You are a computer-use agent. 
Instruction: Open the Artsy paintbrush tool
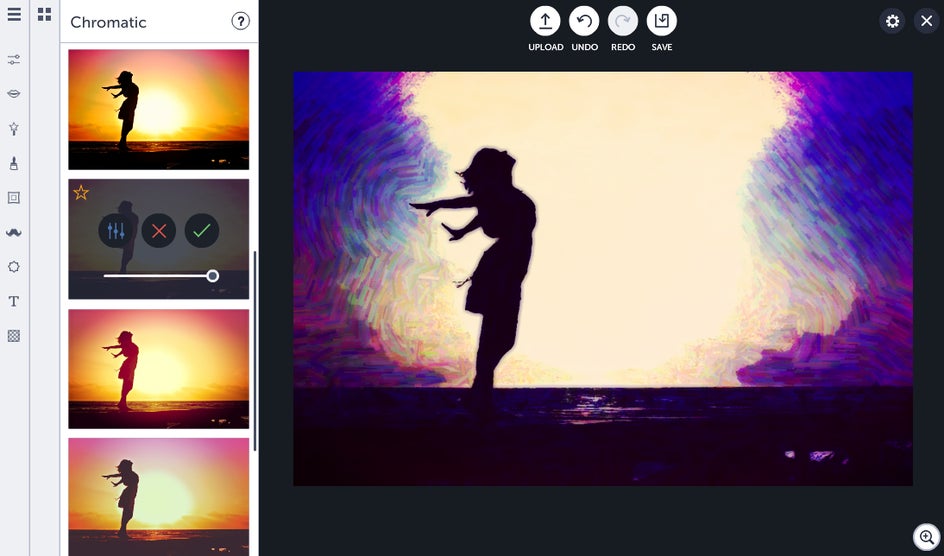pos(14,163)
